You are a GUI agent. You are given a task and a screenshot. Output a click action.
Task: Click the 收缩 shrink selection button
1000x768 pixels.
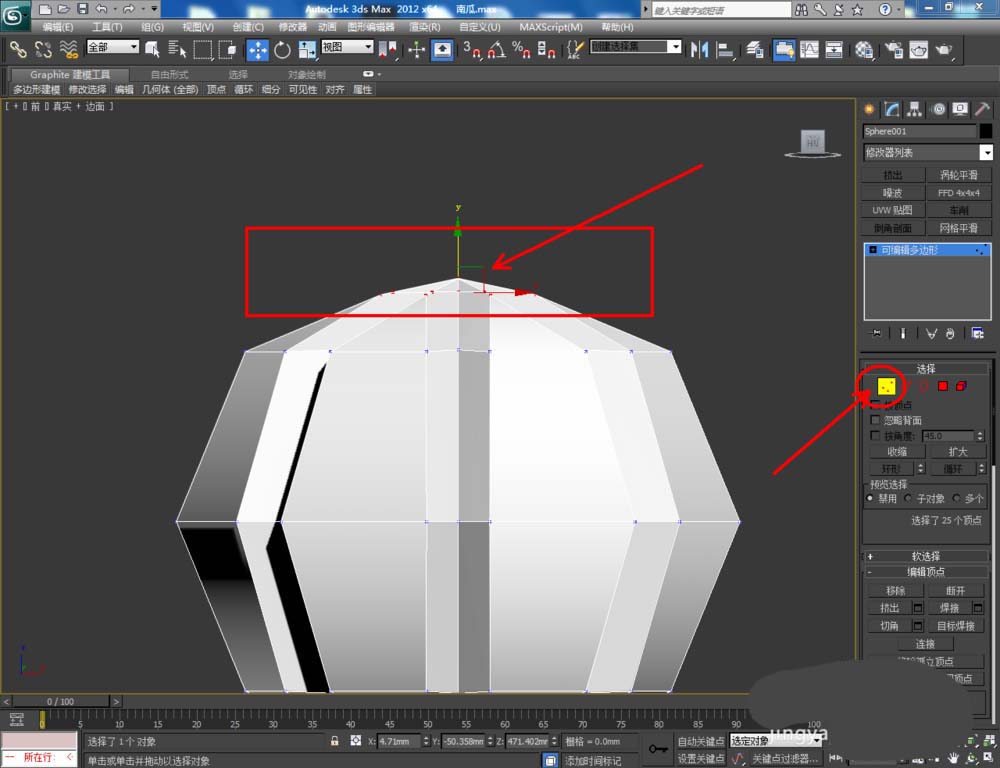897,452
